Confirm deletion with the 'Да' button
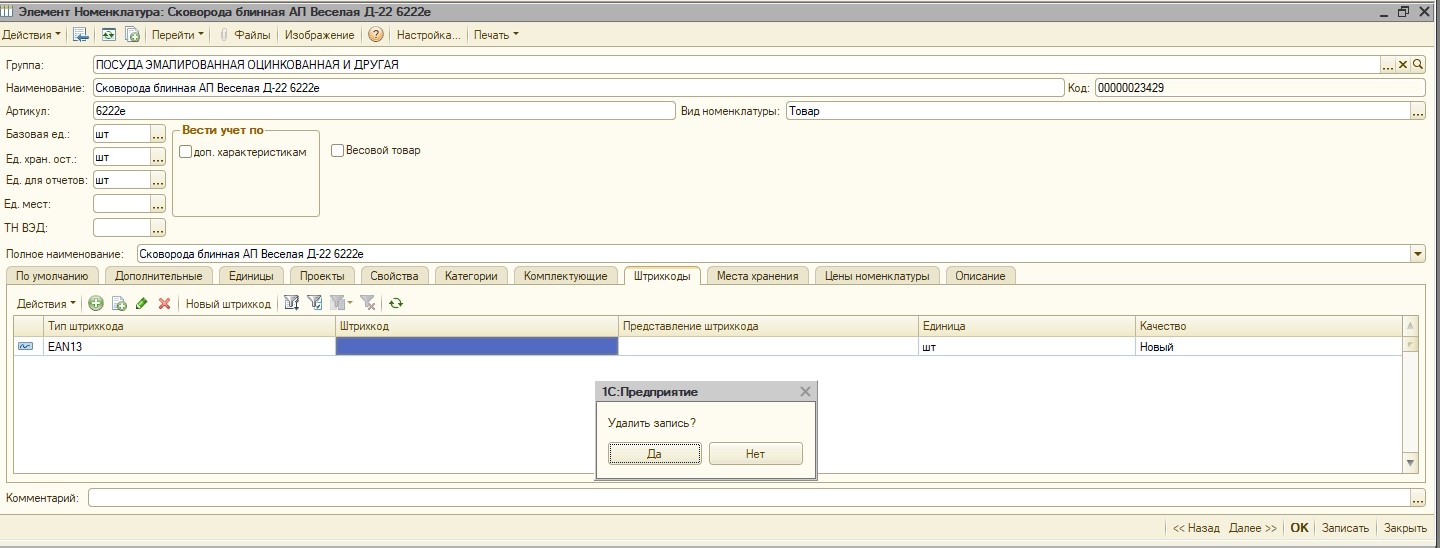The width and height of the screenshot is (1440, 548). point(654,454)
